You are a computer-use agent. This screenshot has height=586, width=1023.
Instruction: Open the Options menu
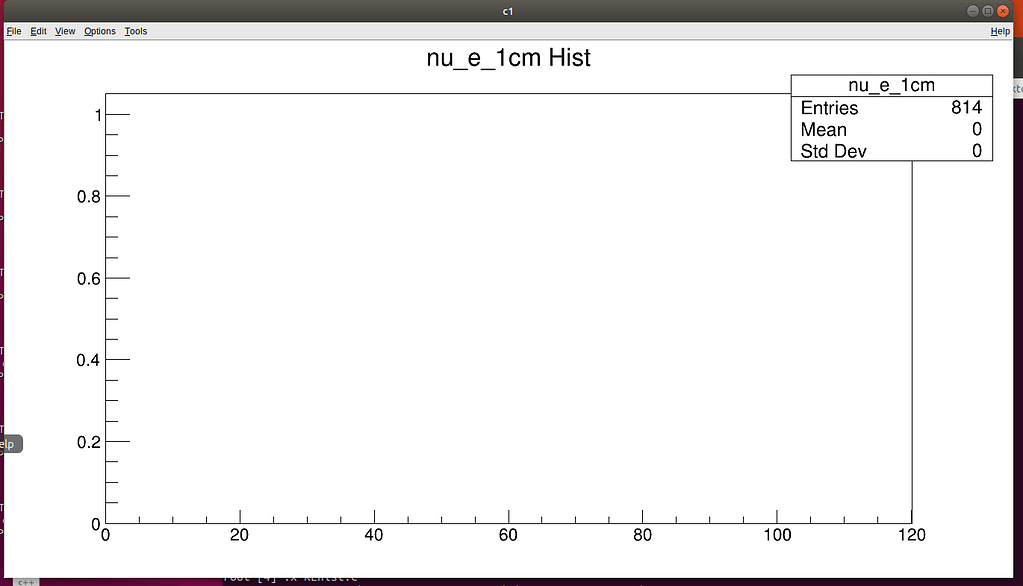pyautogui.click(x=99, y=31)
